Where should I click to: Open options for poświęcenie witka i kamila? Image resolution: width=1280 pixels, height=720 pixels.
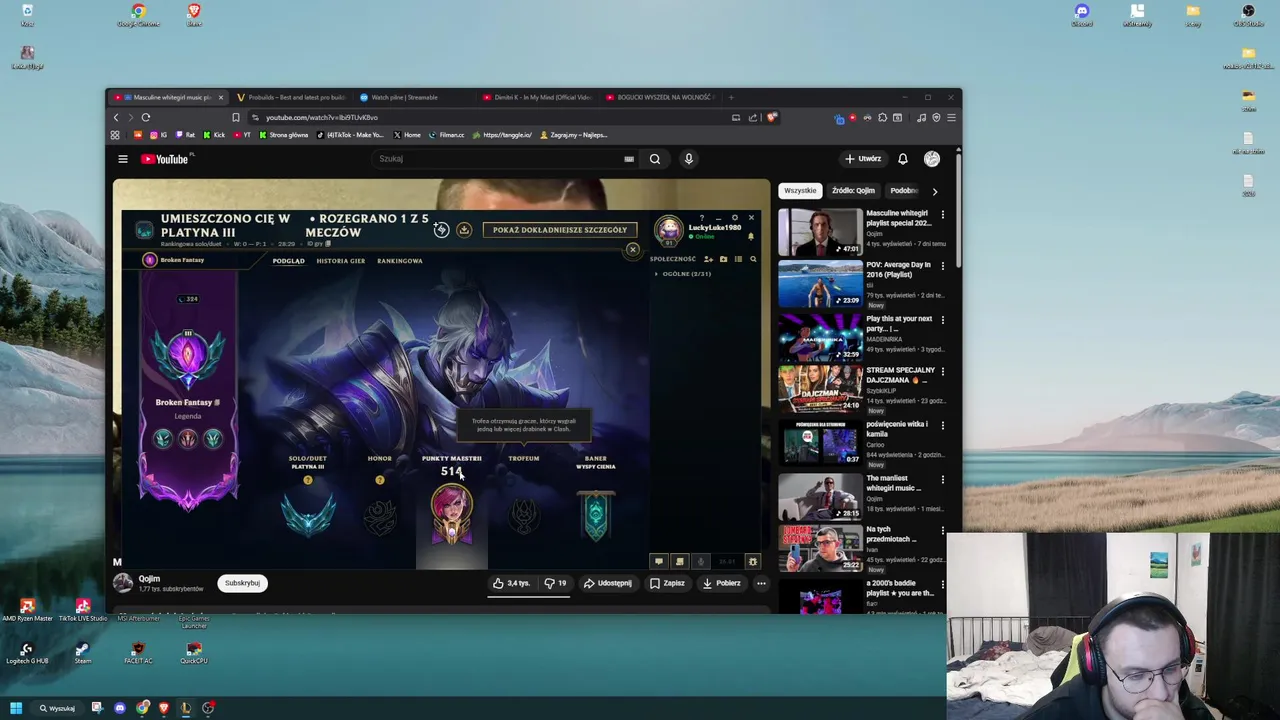click(942, 426)
